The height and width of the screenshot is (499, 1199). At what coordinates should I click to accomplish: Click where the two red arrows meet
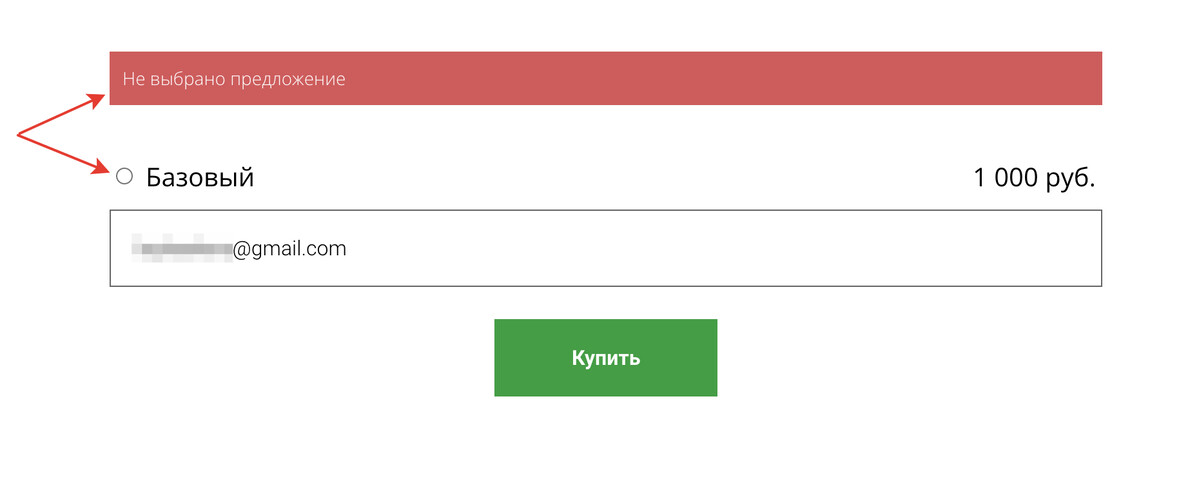pos(18,136)
